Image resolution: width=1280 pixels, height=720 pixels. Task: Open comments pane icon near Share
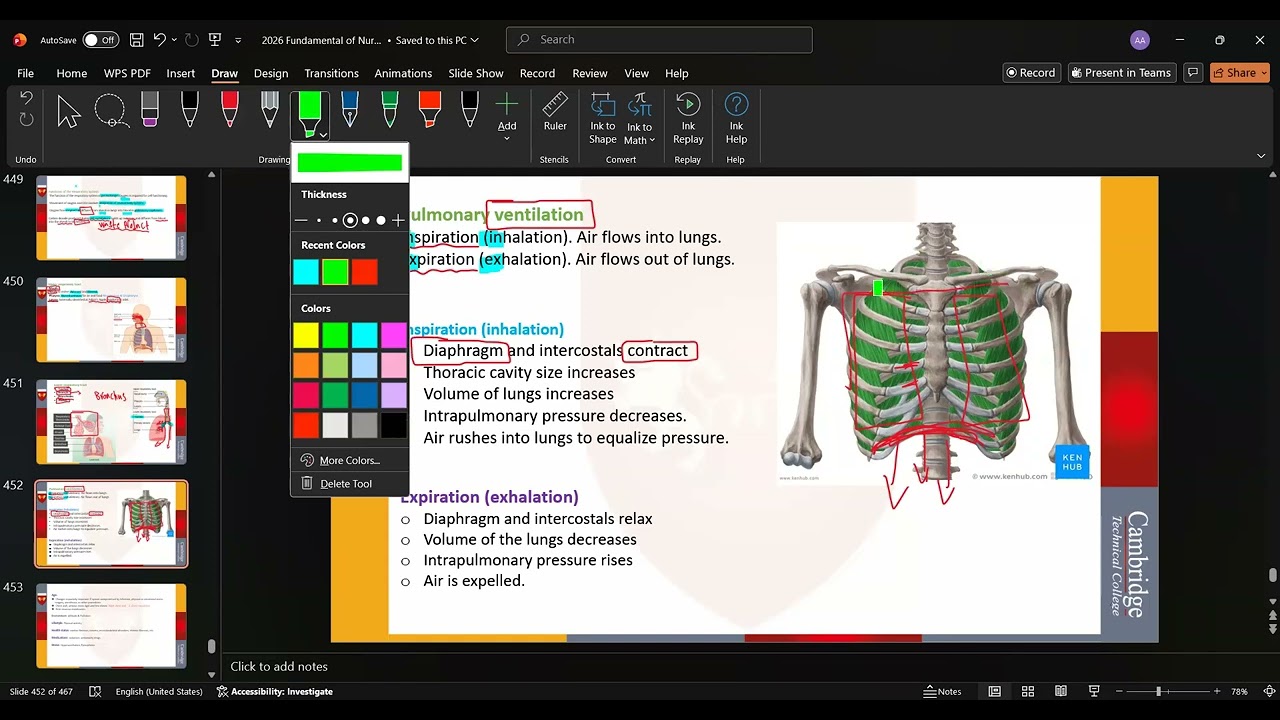tap(1192, 73)
